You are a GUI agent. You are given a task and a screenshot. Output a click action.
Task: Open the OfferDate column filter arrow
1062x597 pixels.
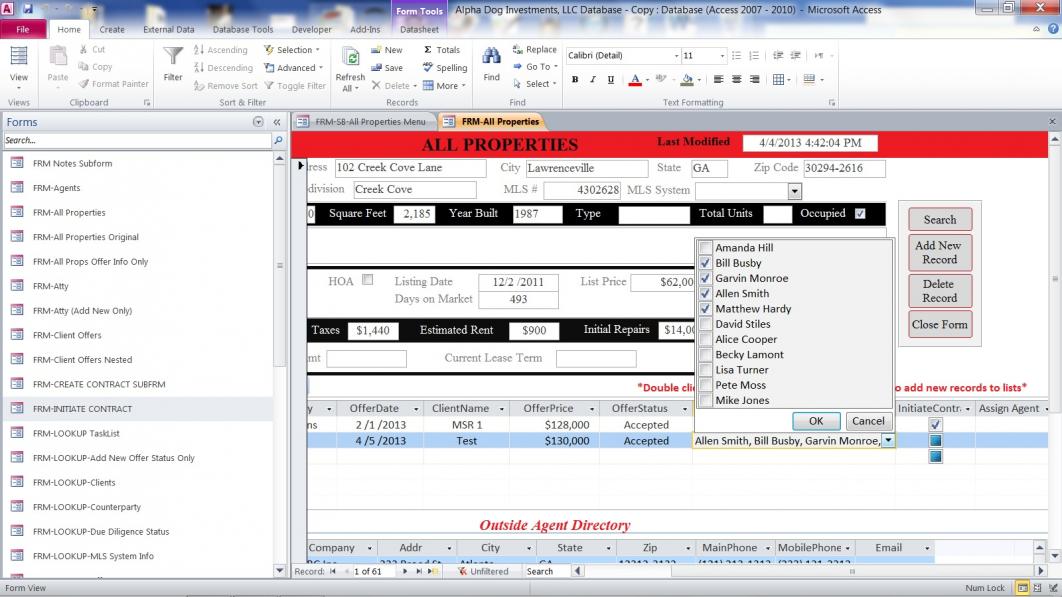point(416,409)
